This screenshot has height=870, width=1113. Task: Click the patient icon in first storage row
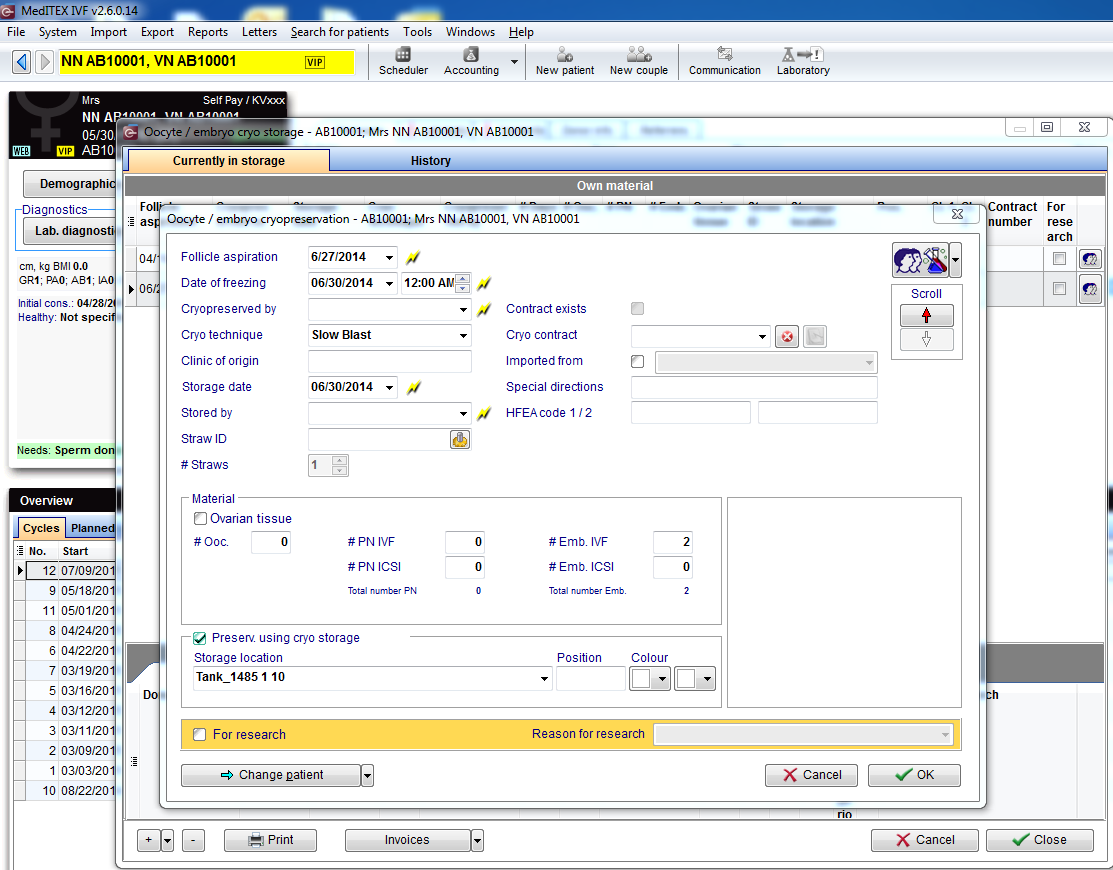pyautogui.click(x=1090, y=259)
